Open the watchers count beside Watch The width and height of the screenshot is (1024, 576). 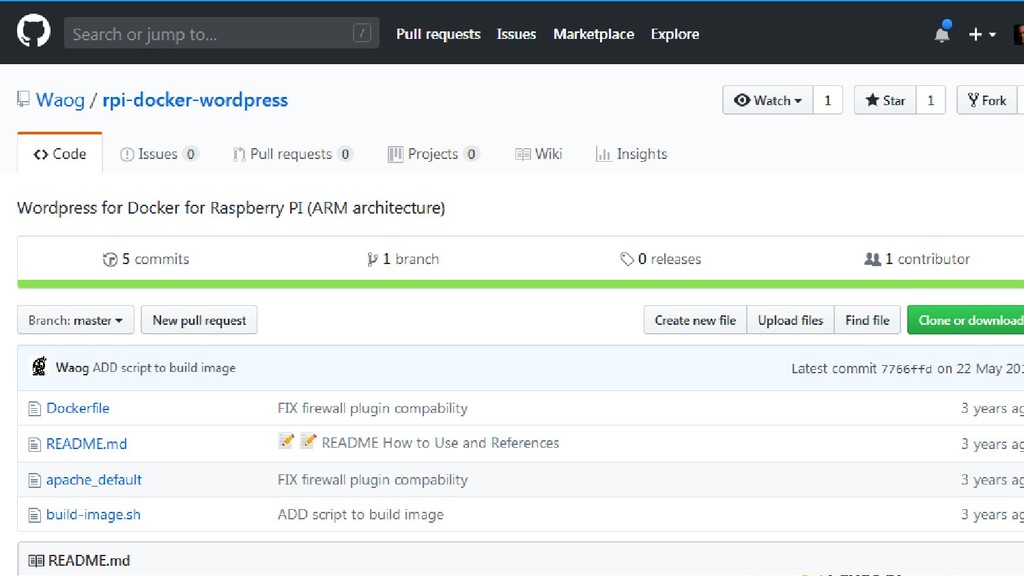(827, 100)
